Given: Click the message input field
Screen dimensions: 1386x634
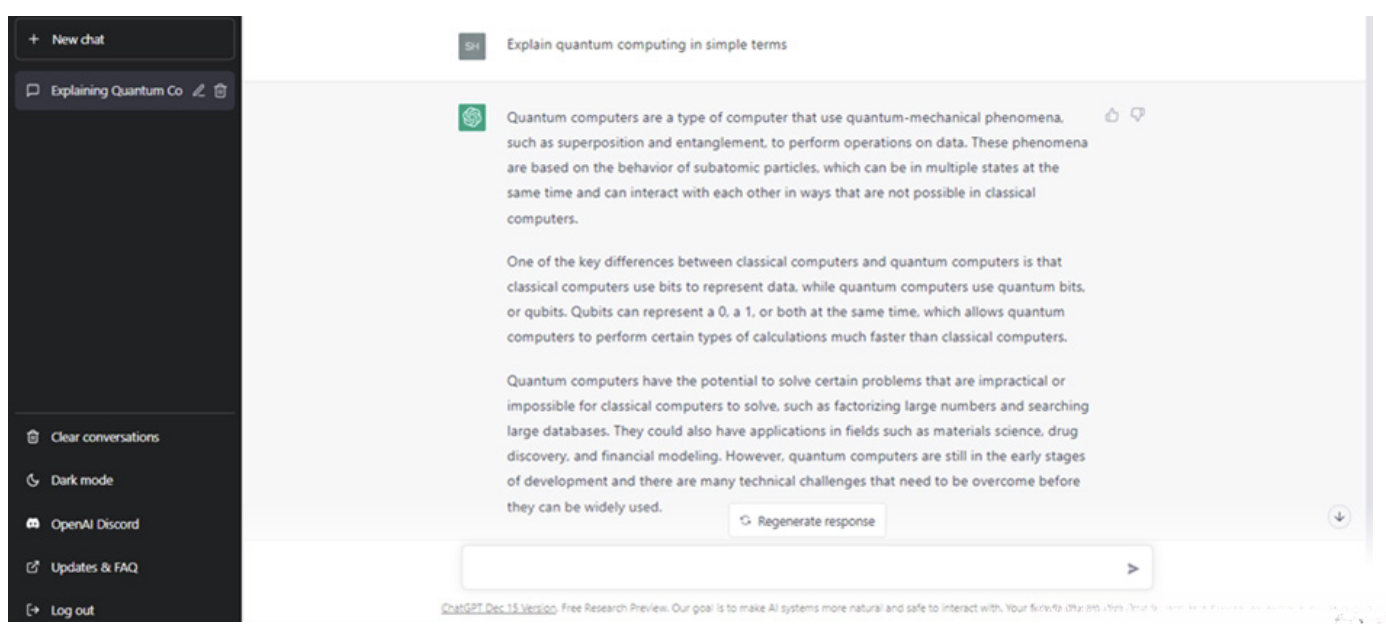Looking at the screenshot, I should (x=790, y=567).
